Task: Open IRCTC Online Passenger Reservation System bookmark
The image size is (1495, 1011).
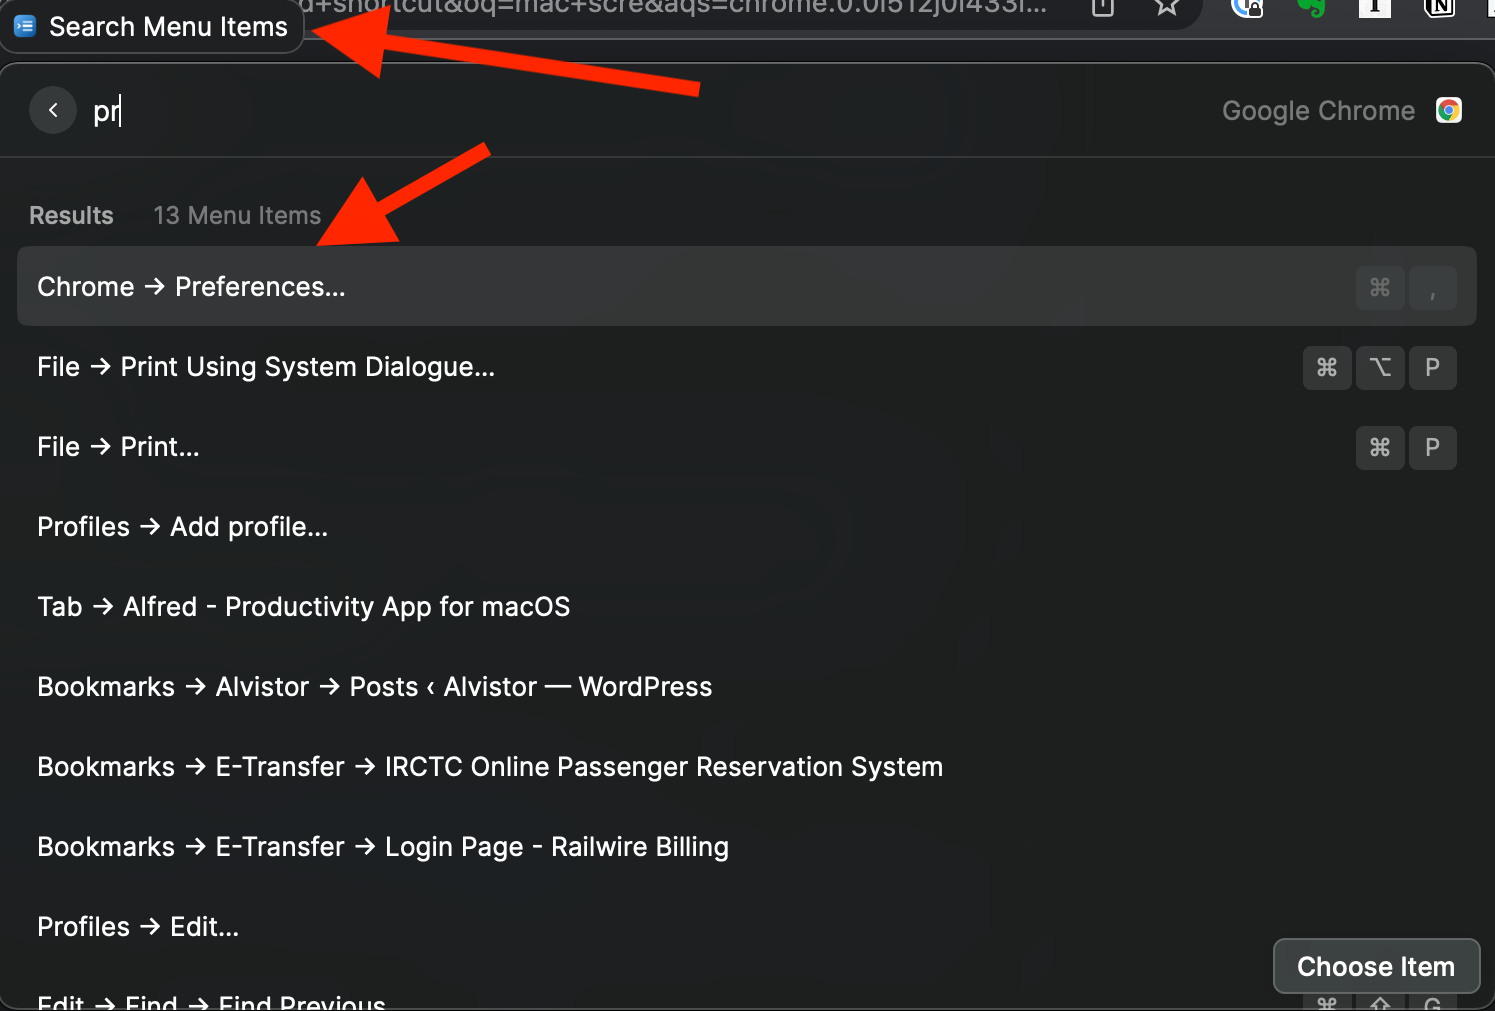Action: [x=746, y=767]
